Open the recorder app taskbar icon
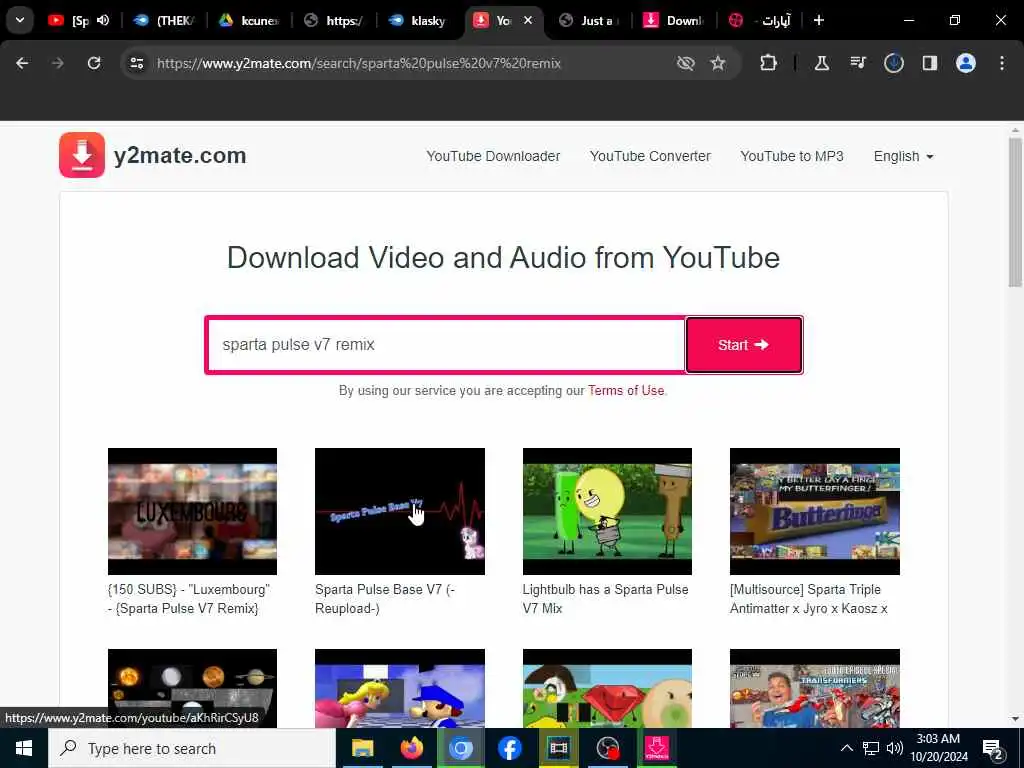This screenshot has height=768, width=1024. tap(607, 748)
